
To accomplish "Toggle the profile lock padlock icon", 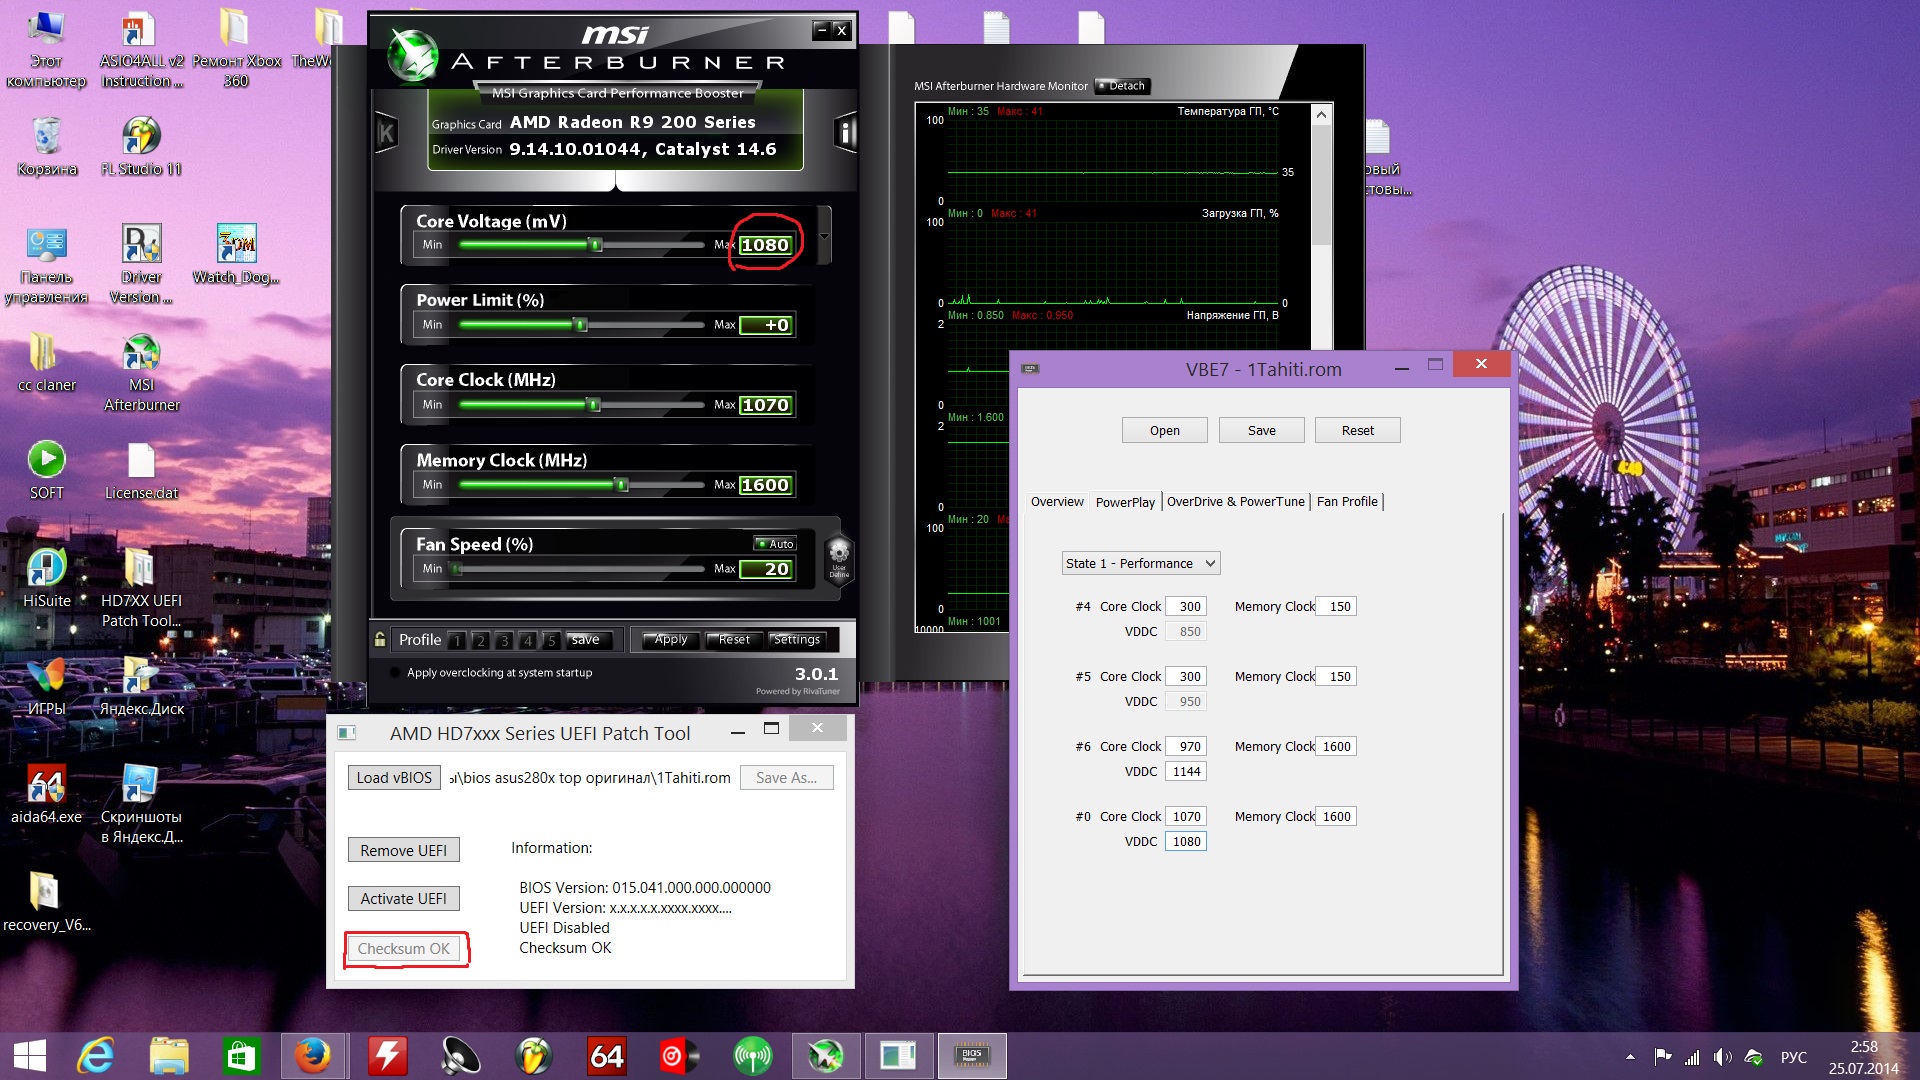I will [x=380, y=640].
